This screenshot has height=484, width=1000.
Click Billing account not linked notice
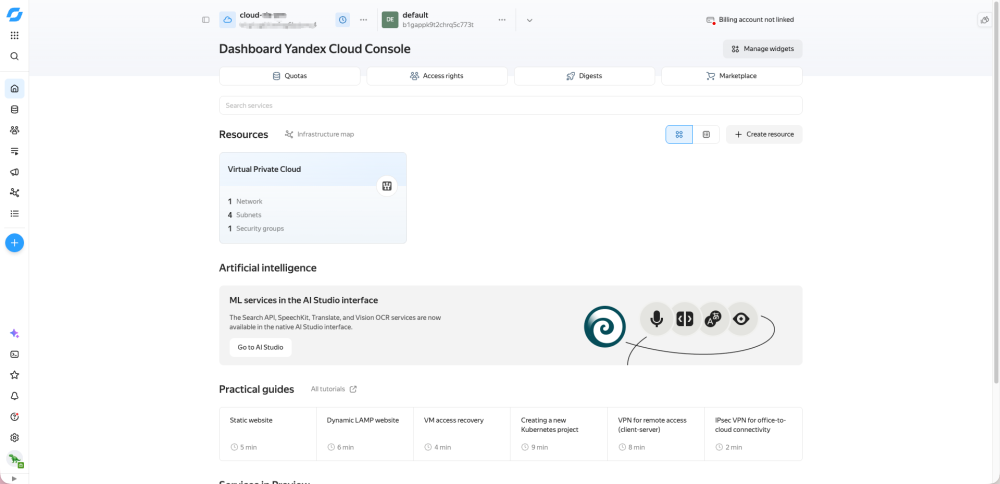[750, 20]
